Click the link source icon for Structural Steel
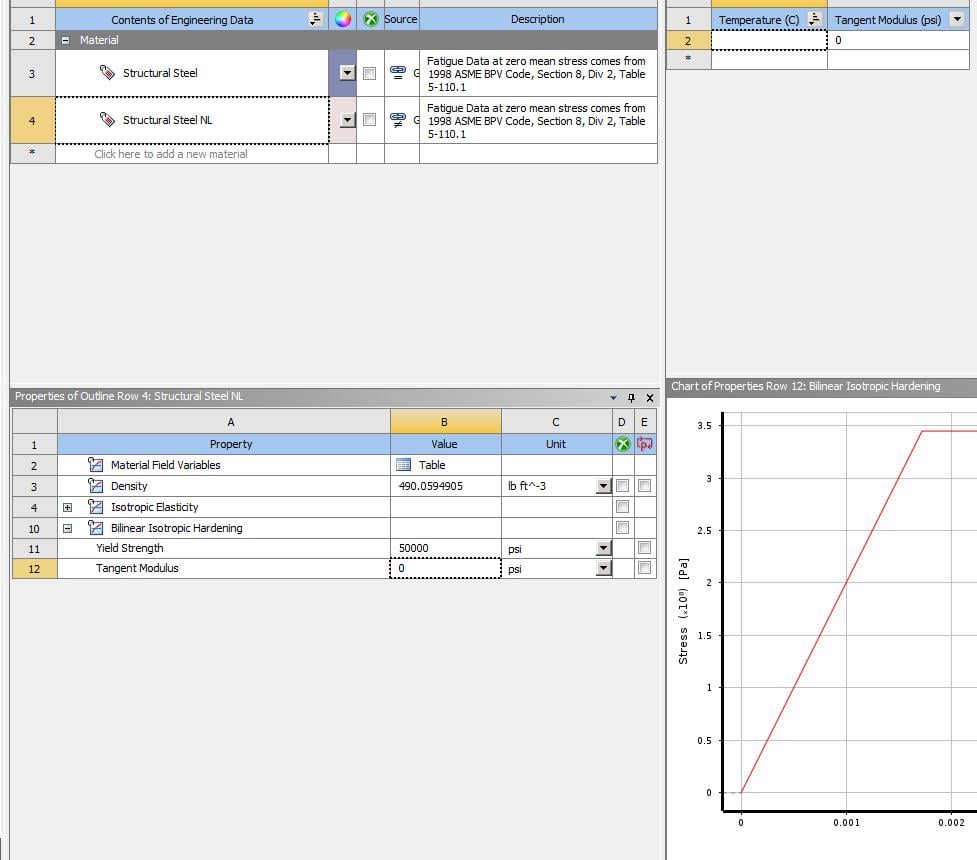 tap(398, 72)
